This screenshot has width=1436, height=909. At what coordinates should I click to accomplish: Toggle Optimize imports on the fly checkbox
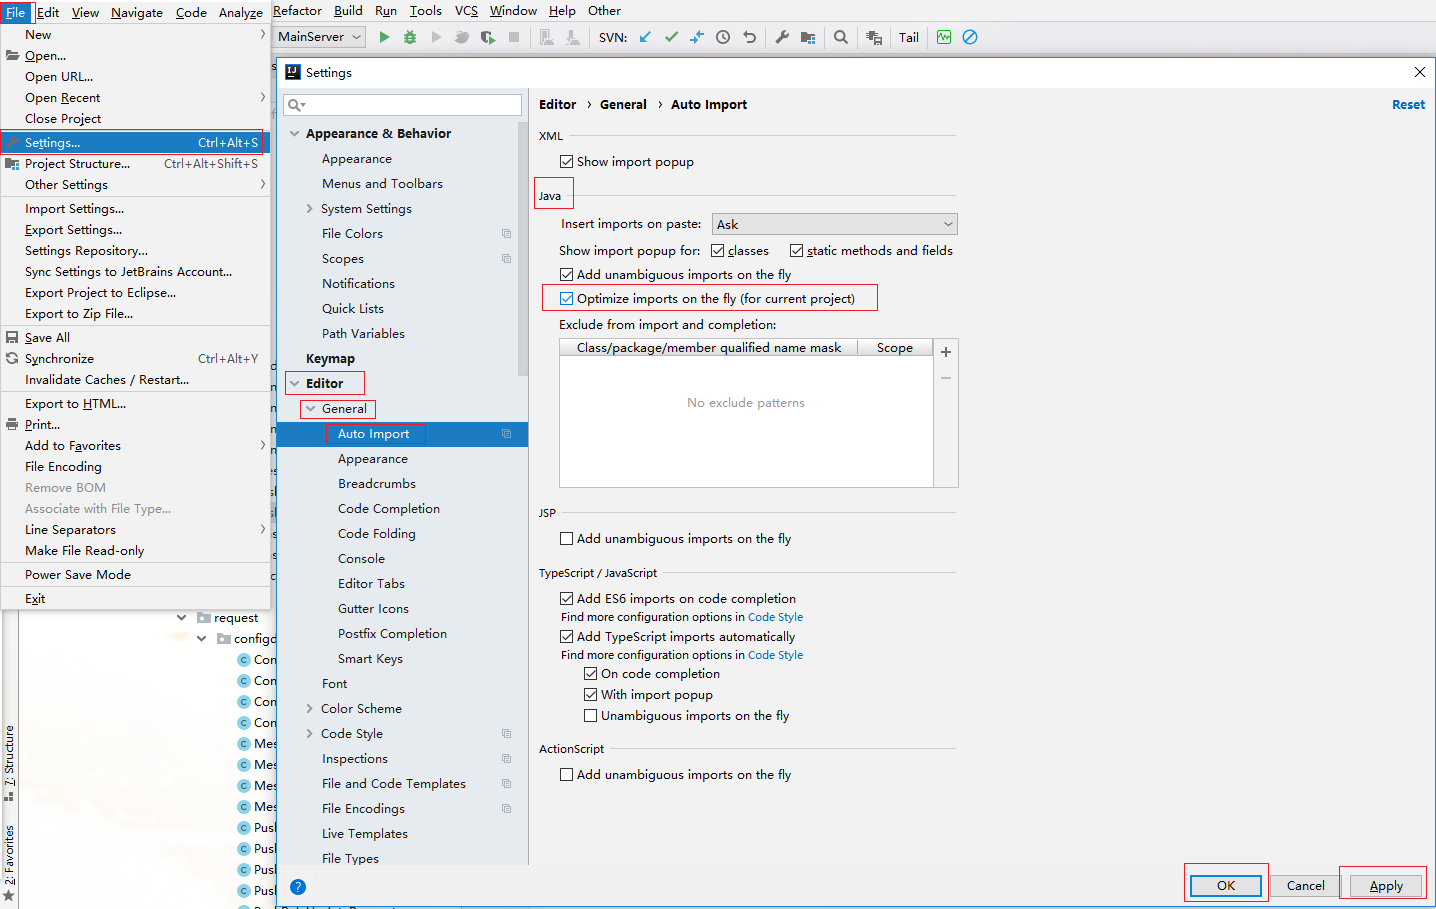(x=567, y=299)
